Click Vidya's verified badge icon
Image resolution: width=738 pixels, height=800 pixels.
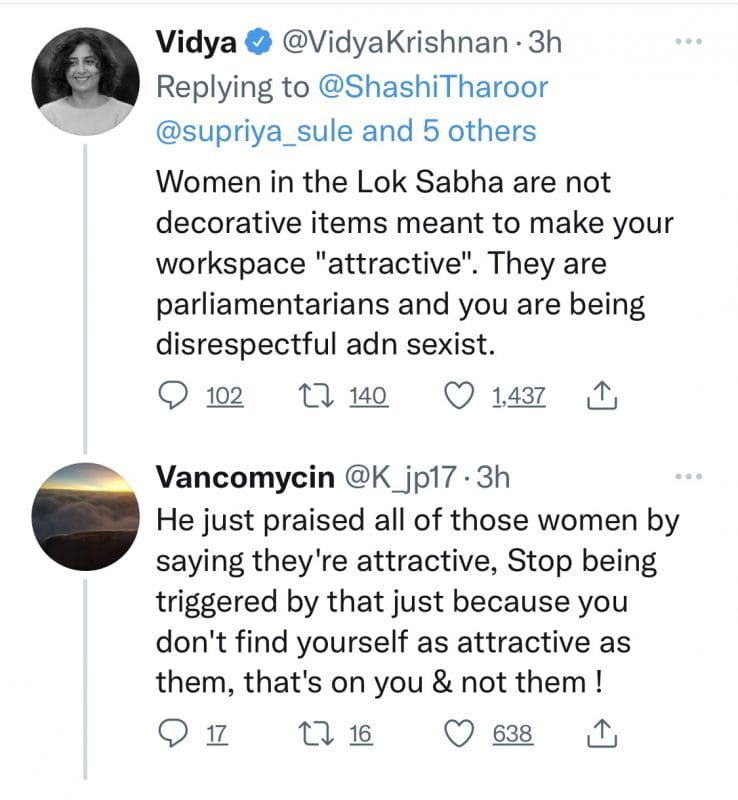click(258, 43)
